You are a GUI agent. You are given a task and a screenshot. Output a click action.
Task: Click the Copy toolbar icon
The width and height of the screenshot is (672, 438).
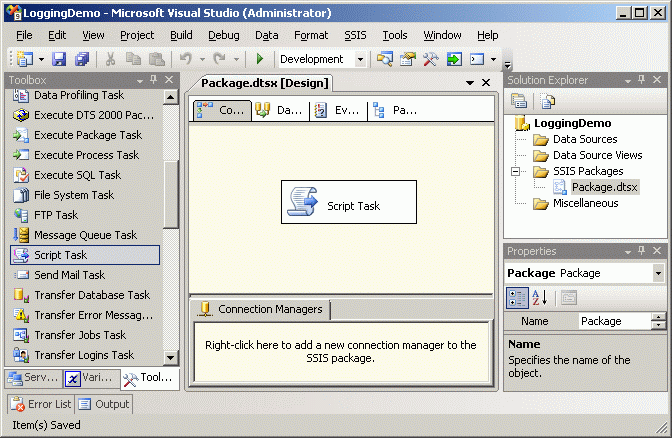click(x=133, y=59)
